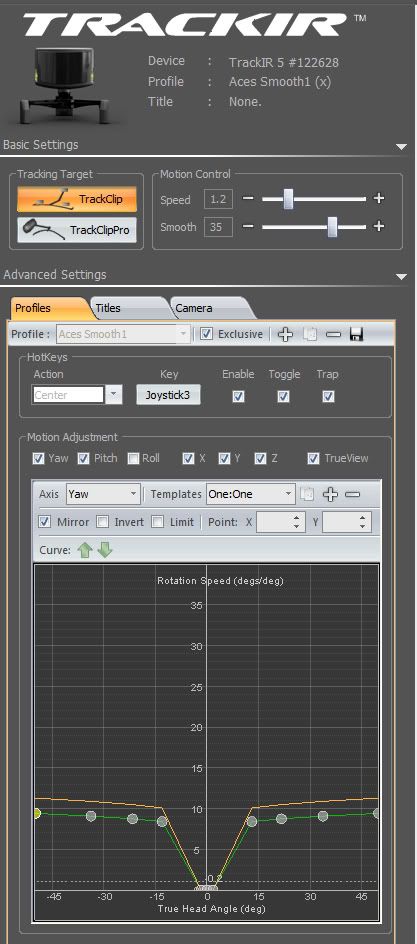Select yellow curve point at left edge
The image size is (417, 944).
coord(36,813)
